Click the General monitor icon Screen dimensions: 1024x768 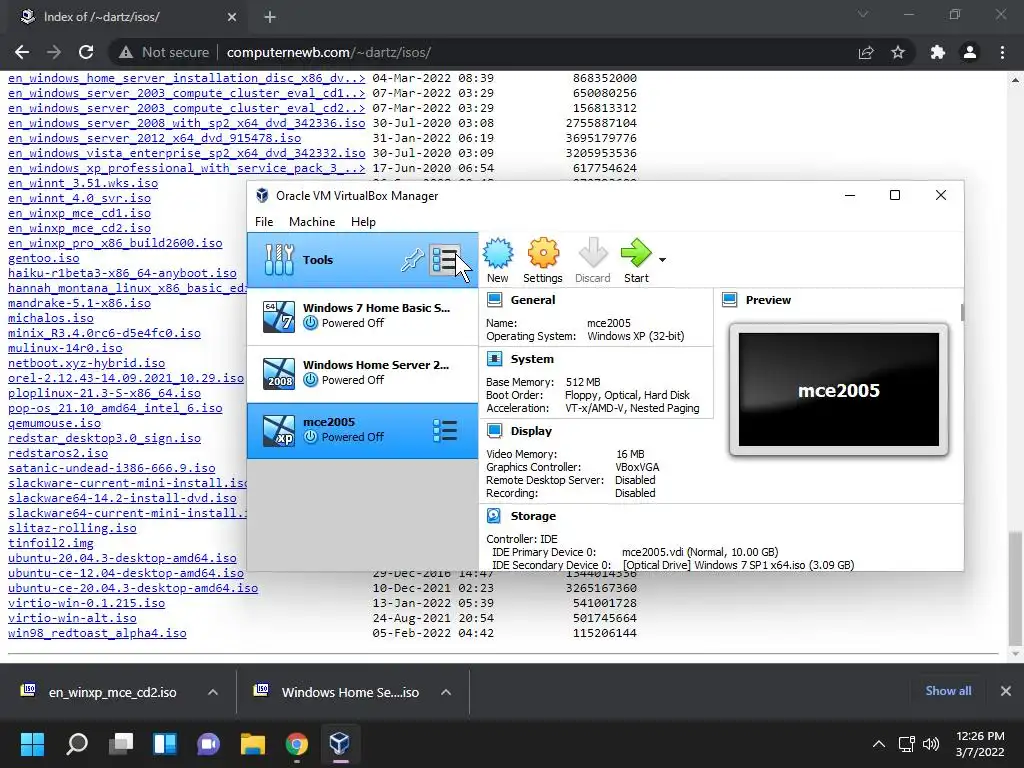[x=494, y=300]
